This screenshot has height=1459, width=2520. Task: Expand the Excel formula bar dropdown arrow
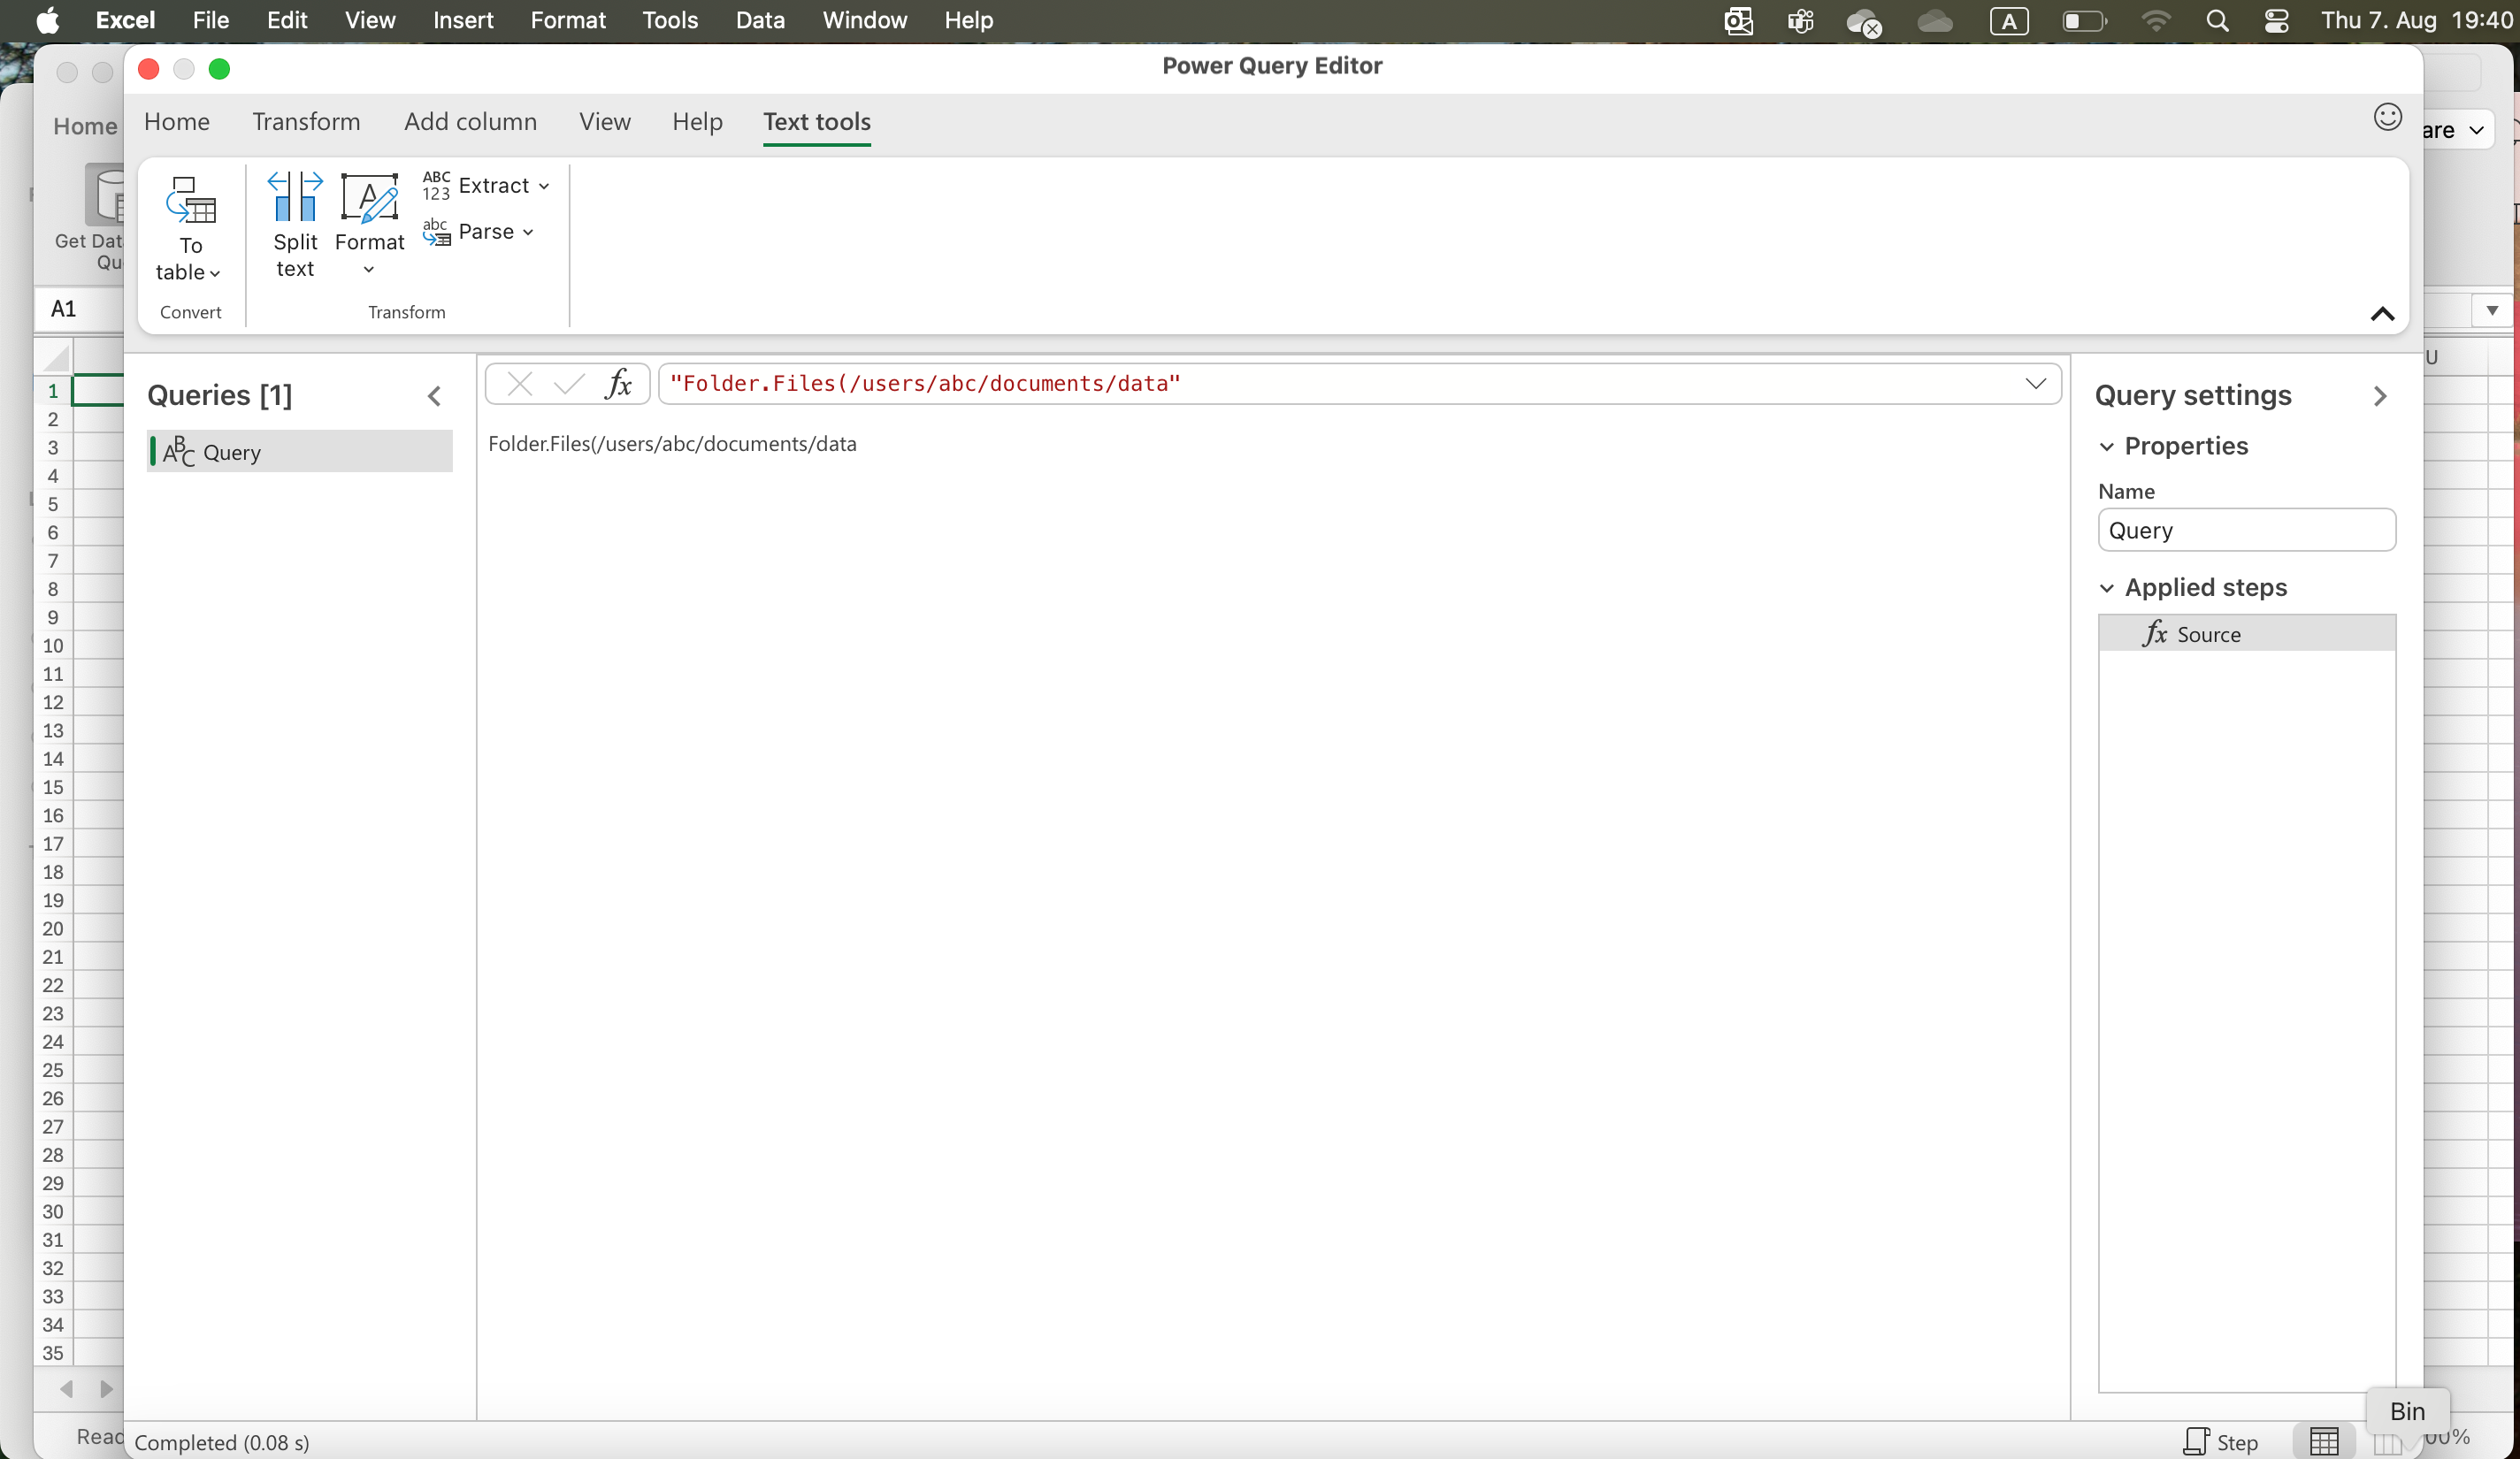pyautogui.click(x=2491, y=310)
